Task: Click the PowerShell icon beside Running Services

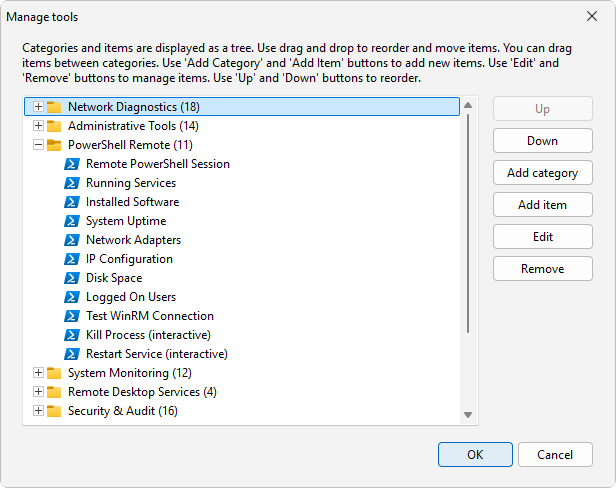Action: 72,183
